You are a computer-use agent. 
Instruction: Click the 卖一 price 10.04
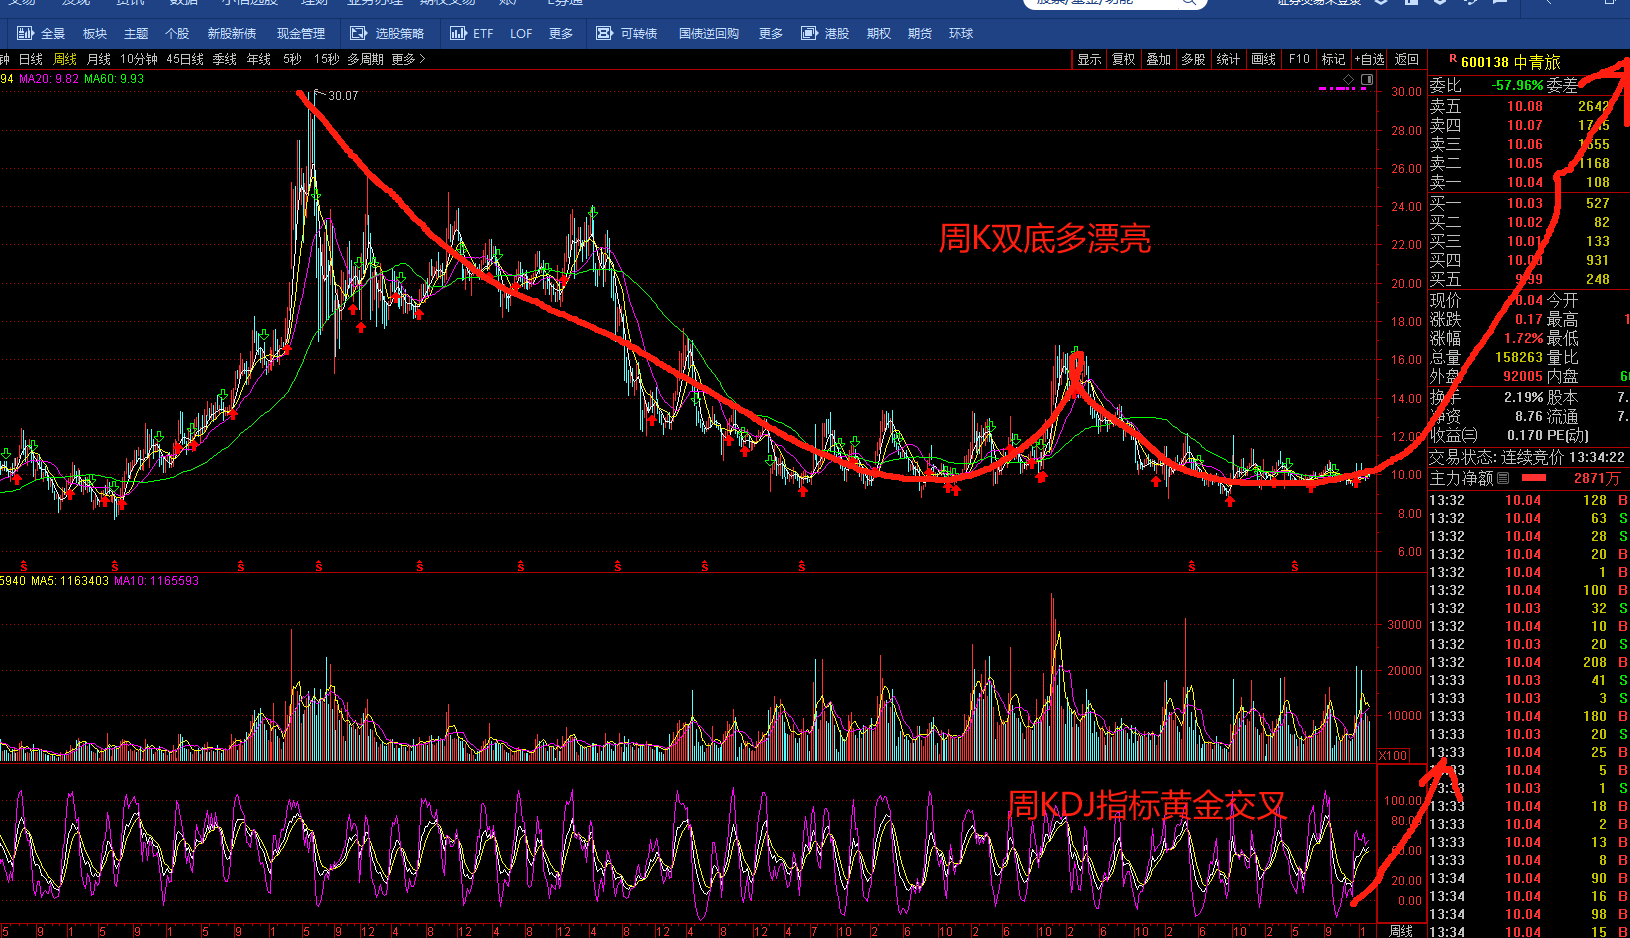(x=1525, y=182)
